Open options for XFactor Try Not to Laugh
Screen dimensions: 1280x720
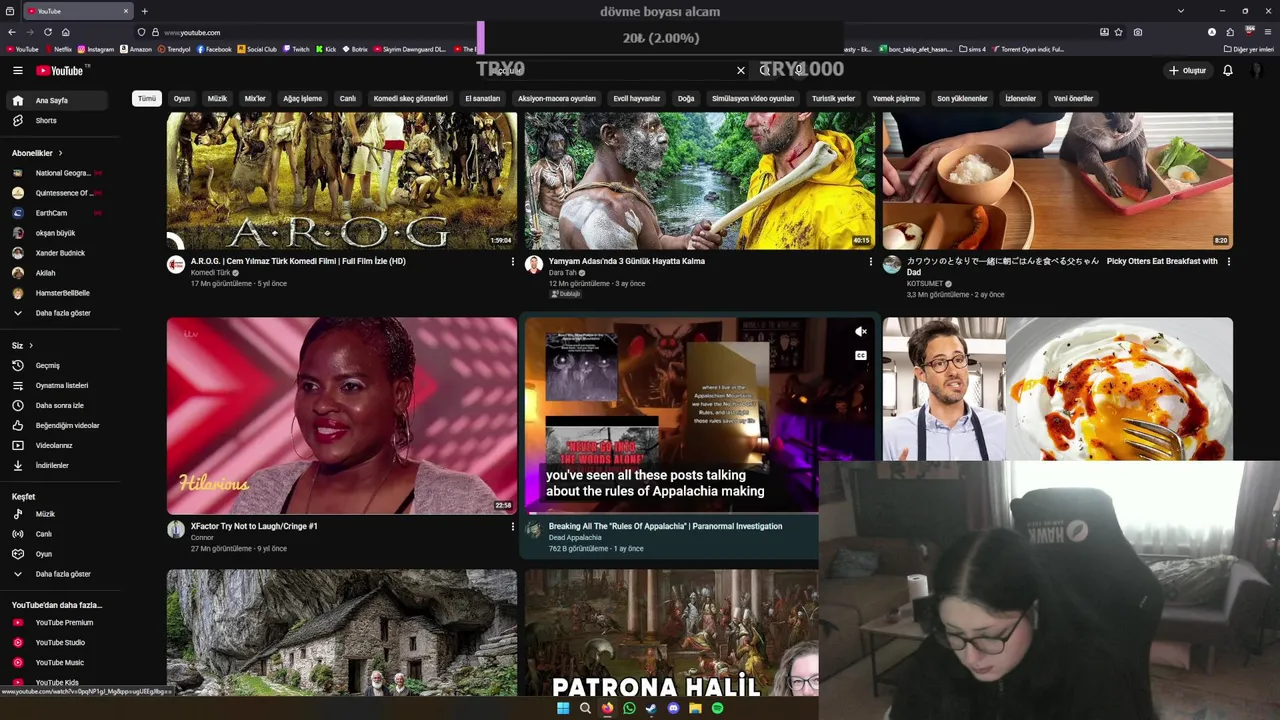tap(513, 527)
